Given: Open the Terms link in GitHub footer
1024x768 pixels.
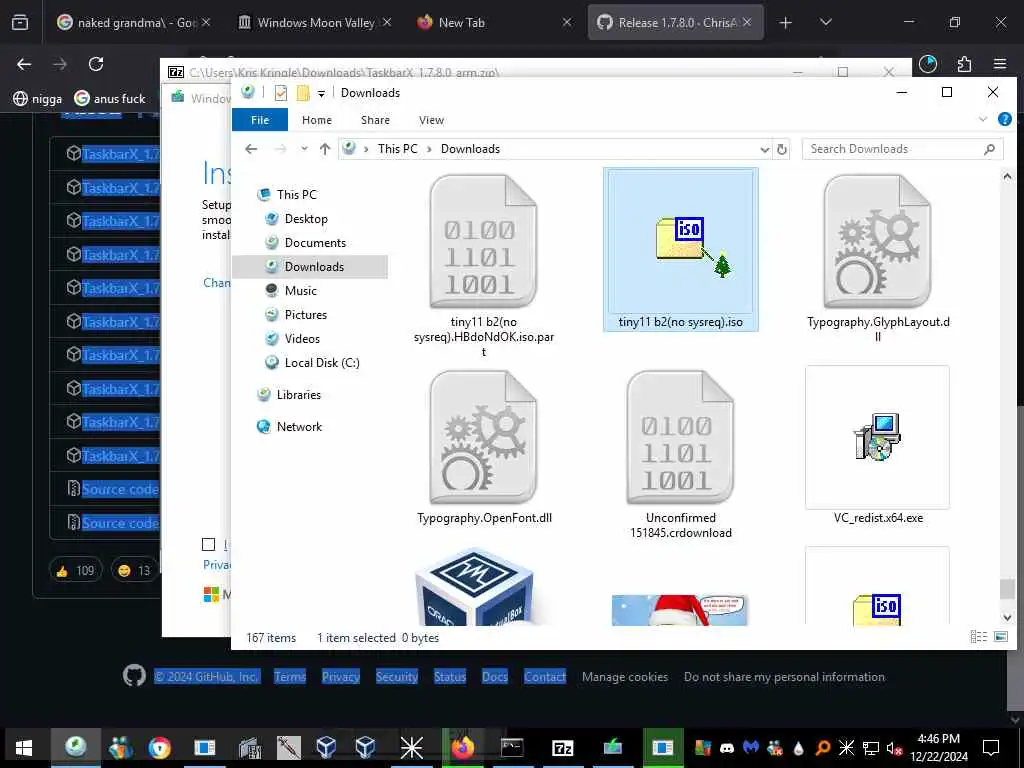Looking at the screenshot, I should pos(290,677).
